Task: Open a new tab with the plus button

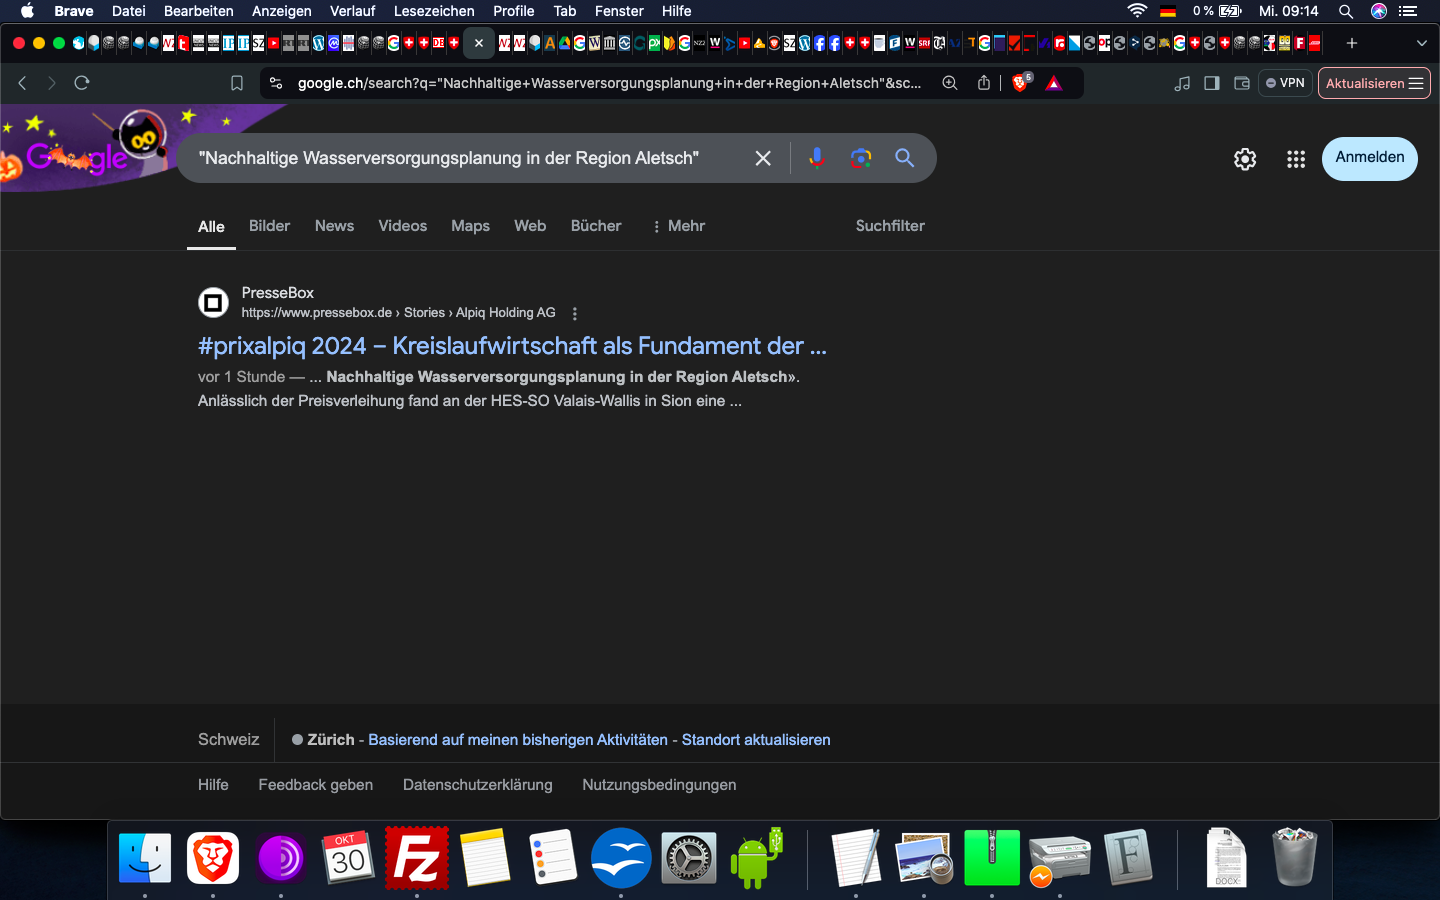Action: (1352, 43)
